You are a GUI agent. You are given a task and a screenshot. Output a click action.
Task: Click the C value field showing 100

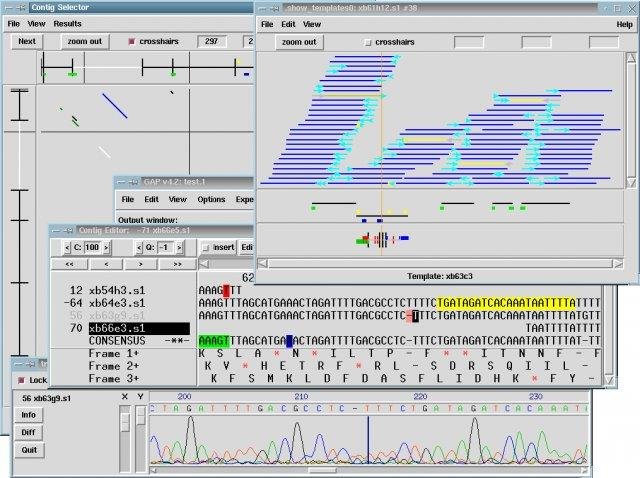(x=92, y=247)
